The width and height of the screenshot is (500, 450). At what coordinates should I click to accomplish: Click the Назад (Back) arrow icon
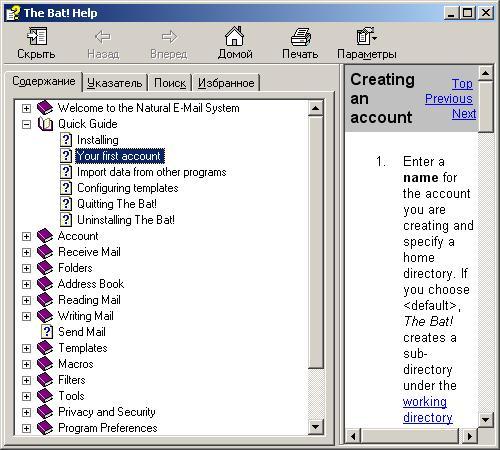coord(103,37)
